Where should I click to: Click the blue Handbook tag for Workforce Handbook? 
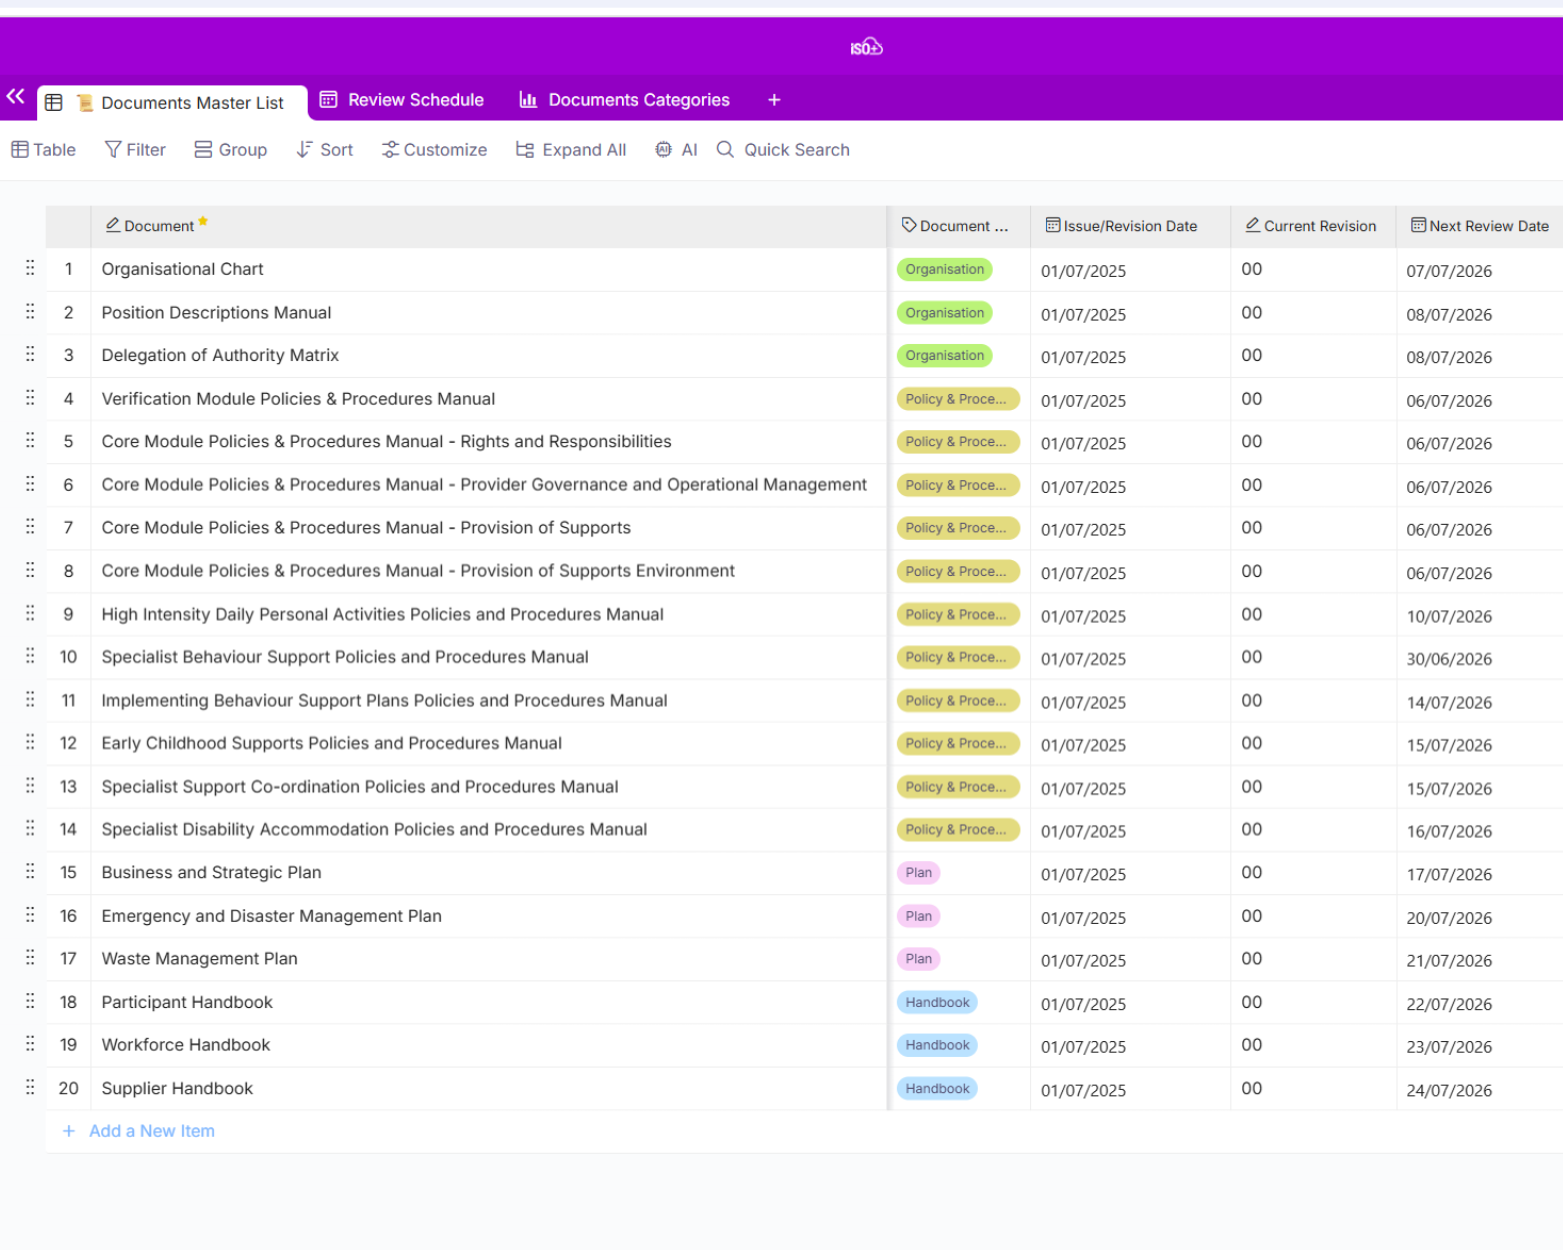(x=937, y=1045)
